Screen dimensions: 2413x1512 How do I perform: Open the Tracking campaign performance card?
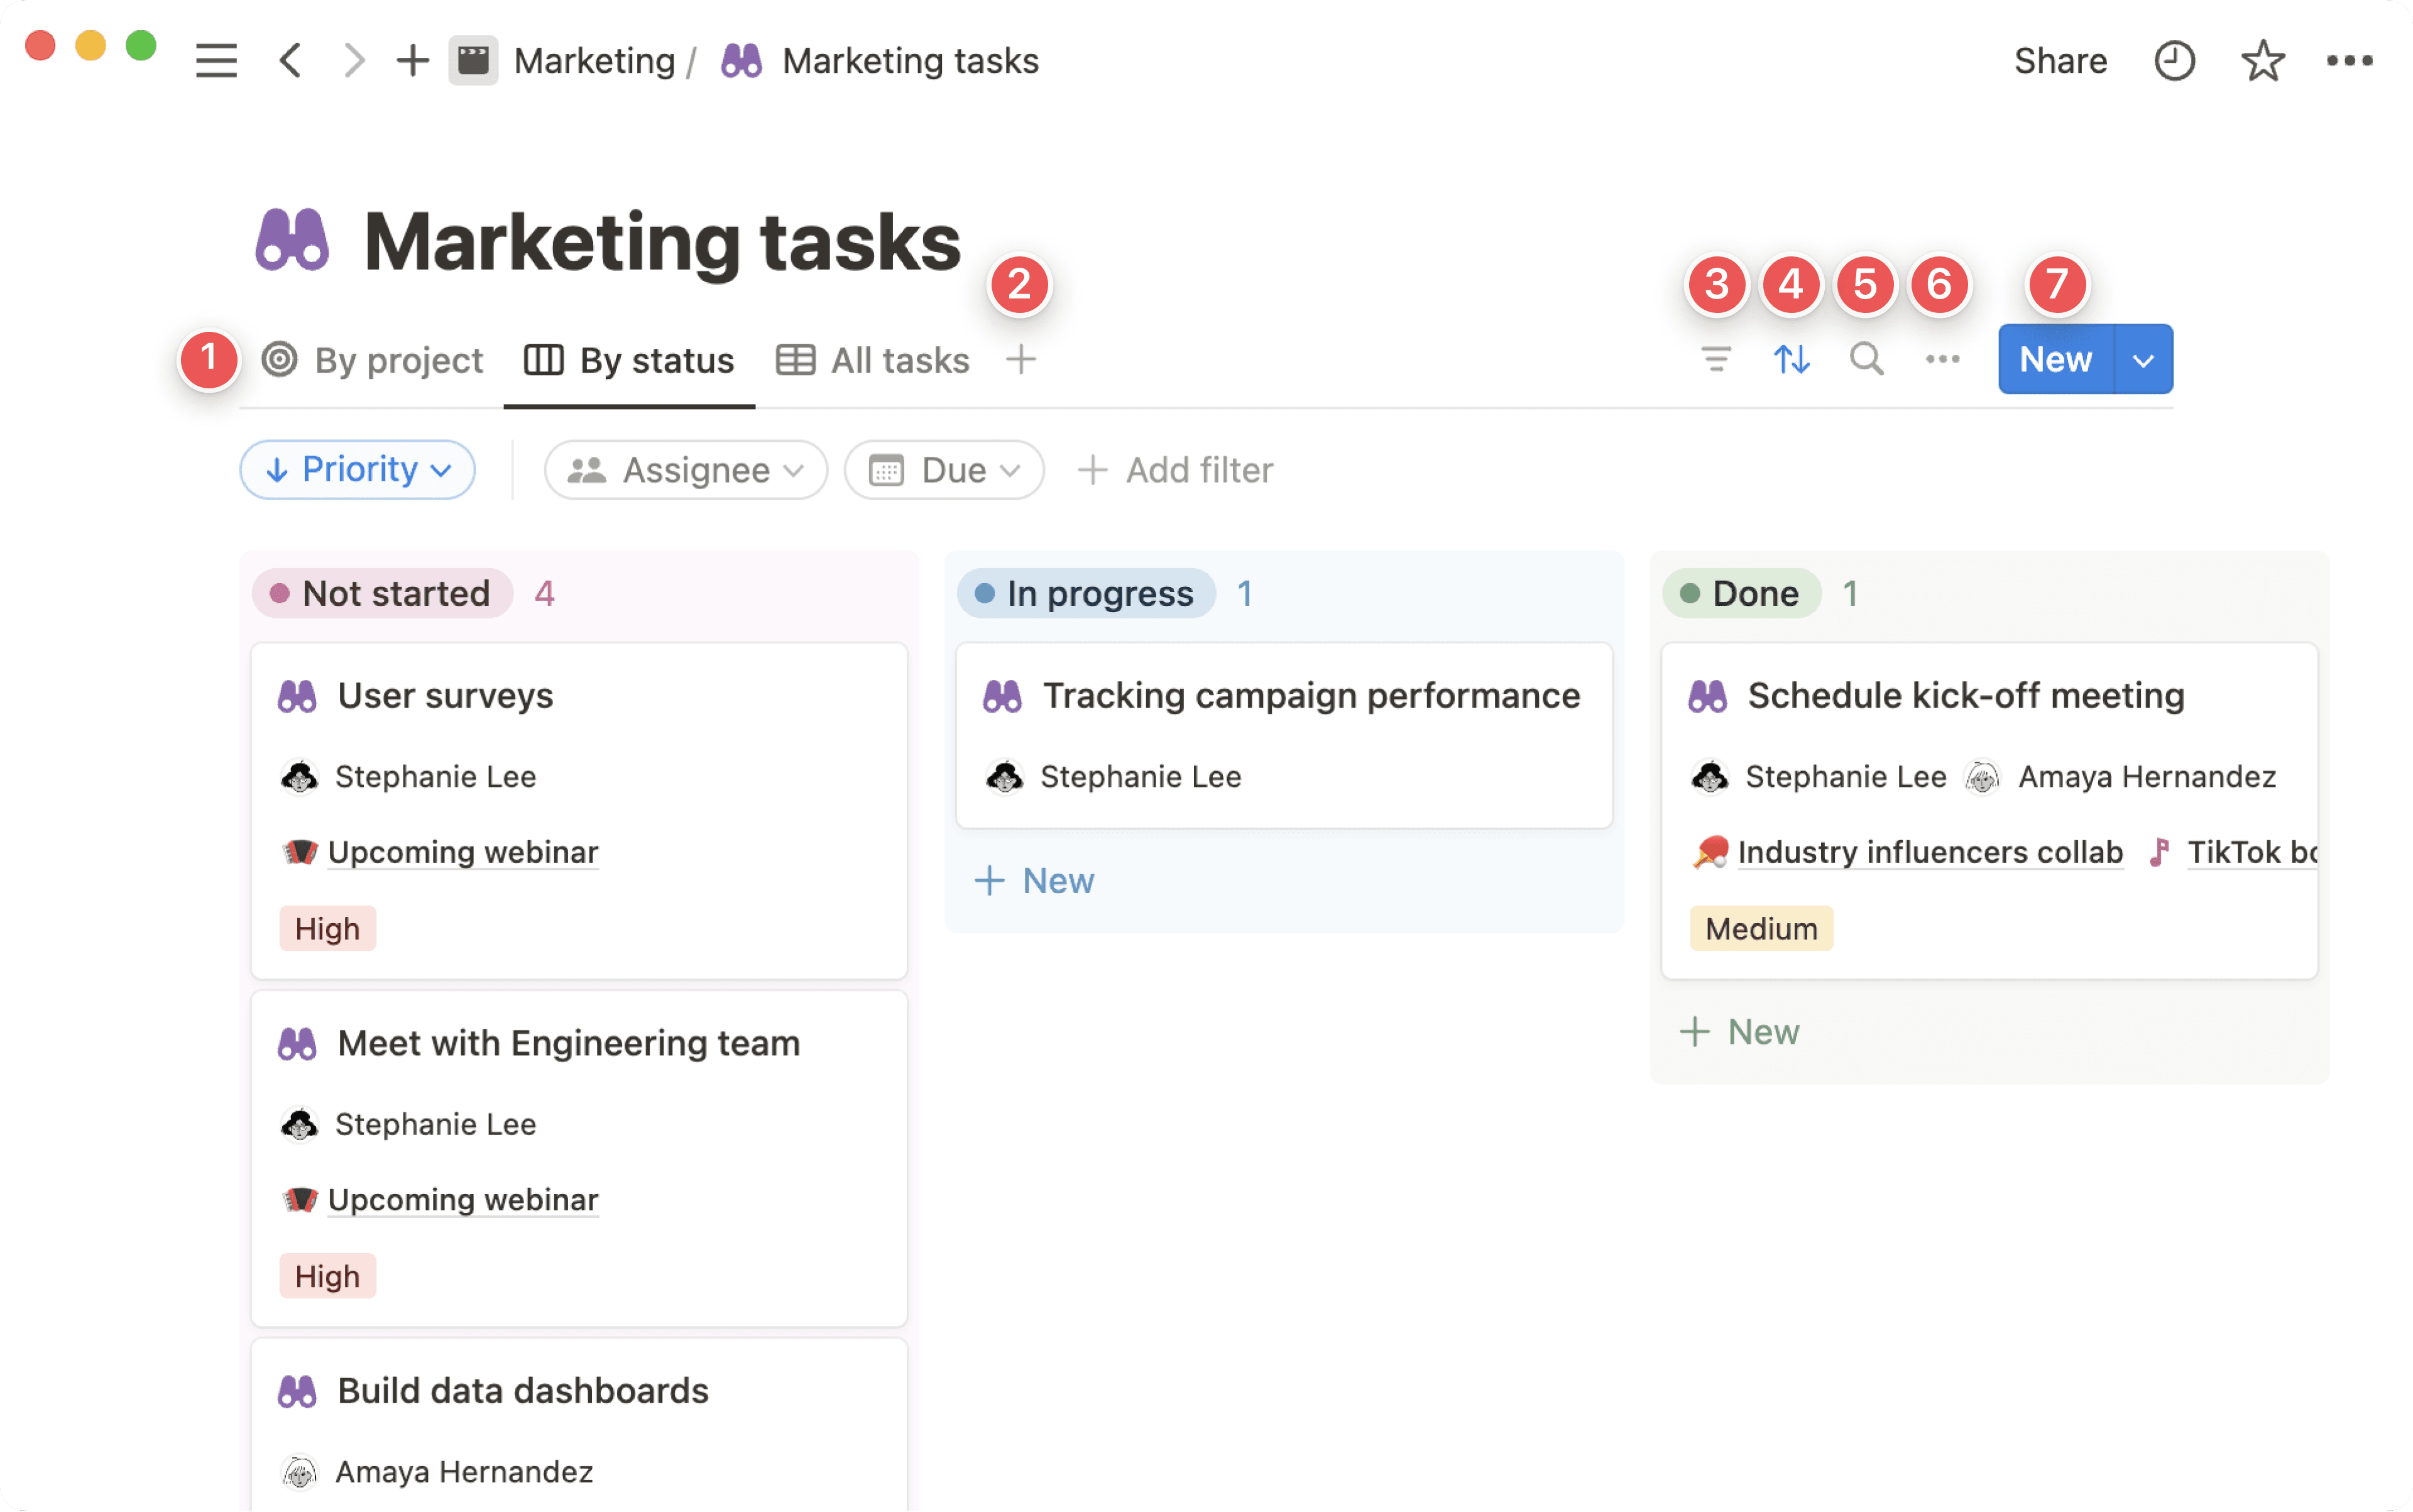click(1310, 696)
